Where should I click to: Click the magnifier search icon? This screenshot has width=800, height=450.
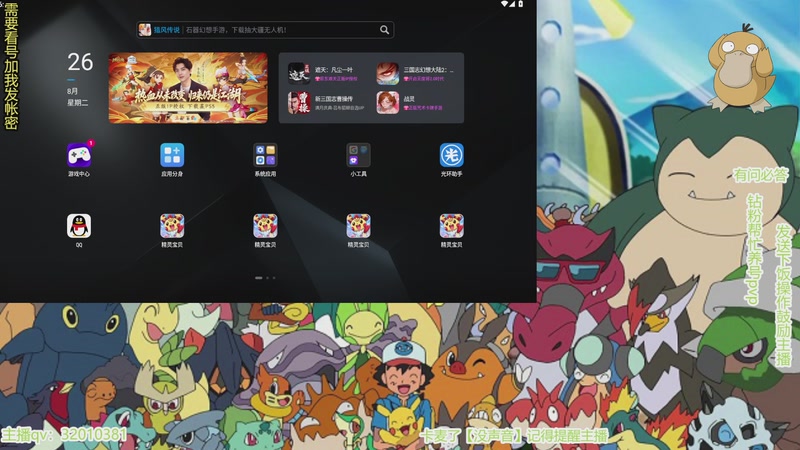coord(384,30)
